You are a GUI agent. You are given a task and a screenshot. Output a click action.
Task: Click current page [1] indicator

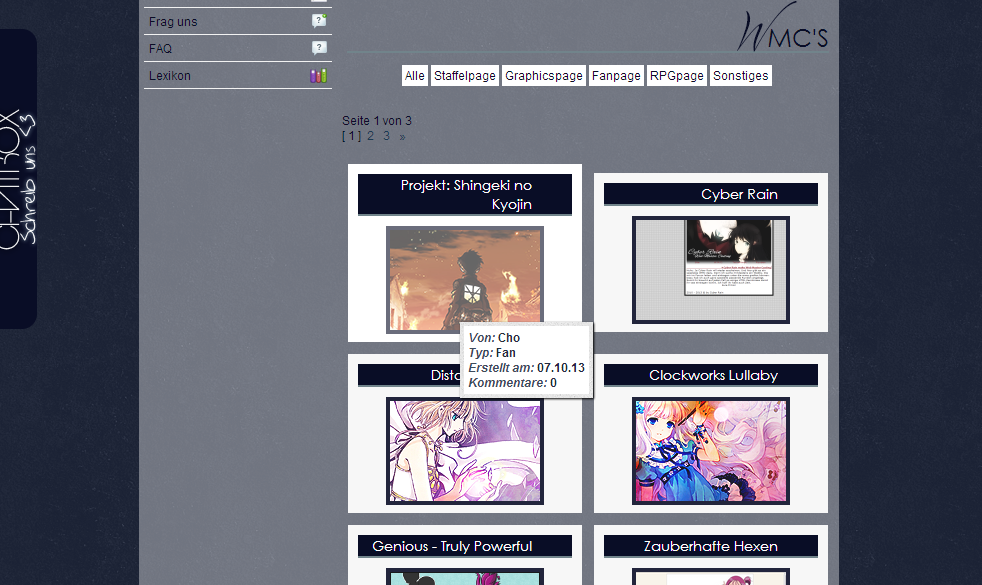pos(351,136)
